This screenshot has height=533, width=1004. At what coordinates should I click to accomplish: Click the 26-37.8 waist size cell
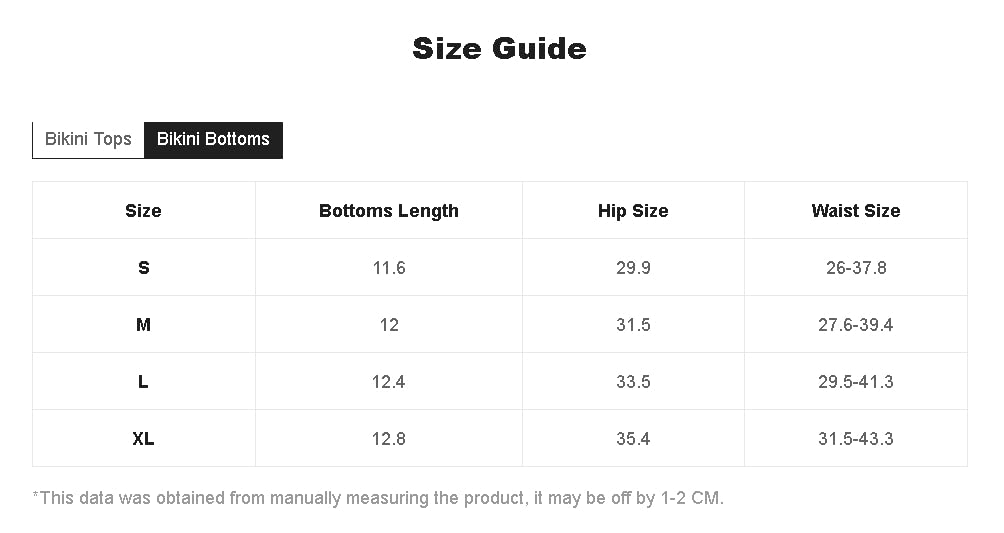(x=855, y=268)
